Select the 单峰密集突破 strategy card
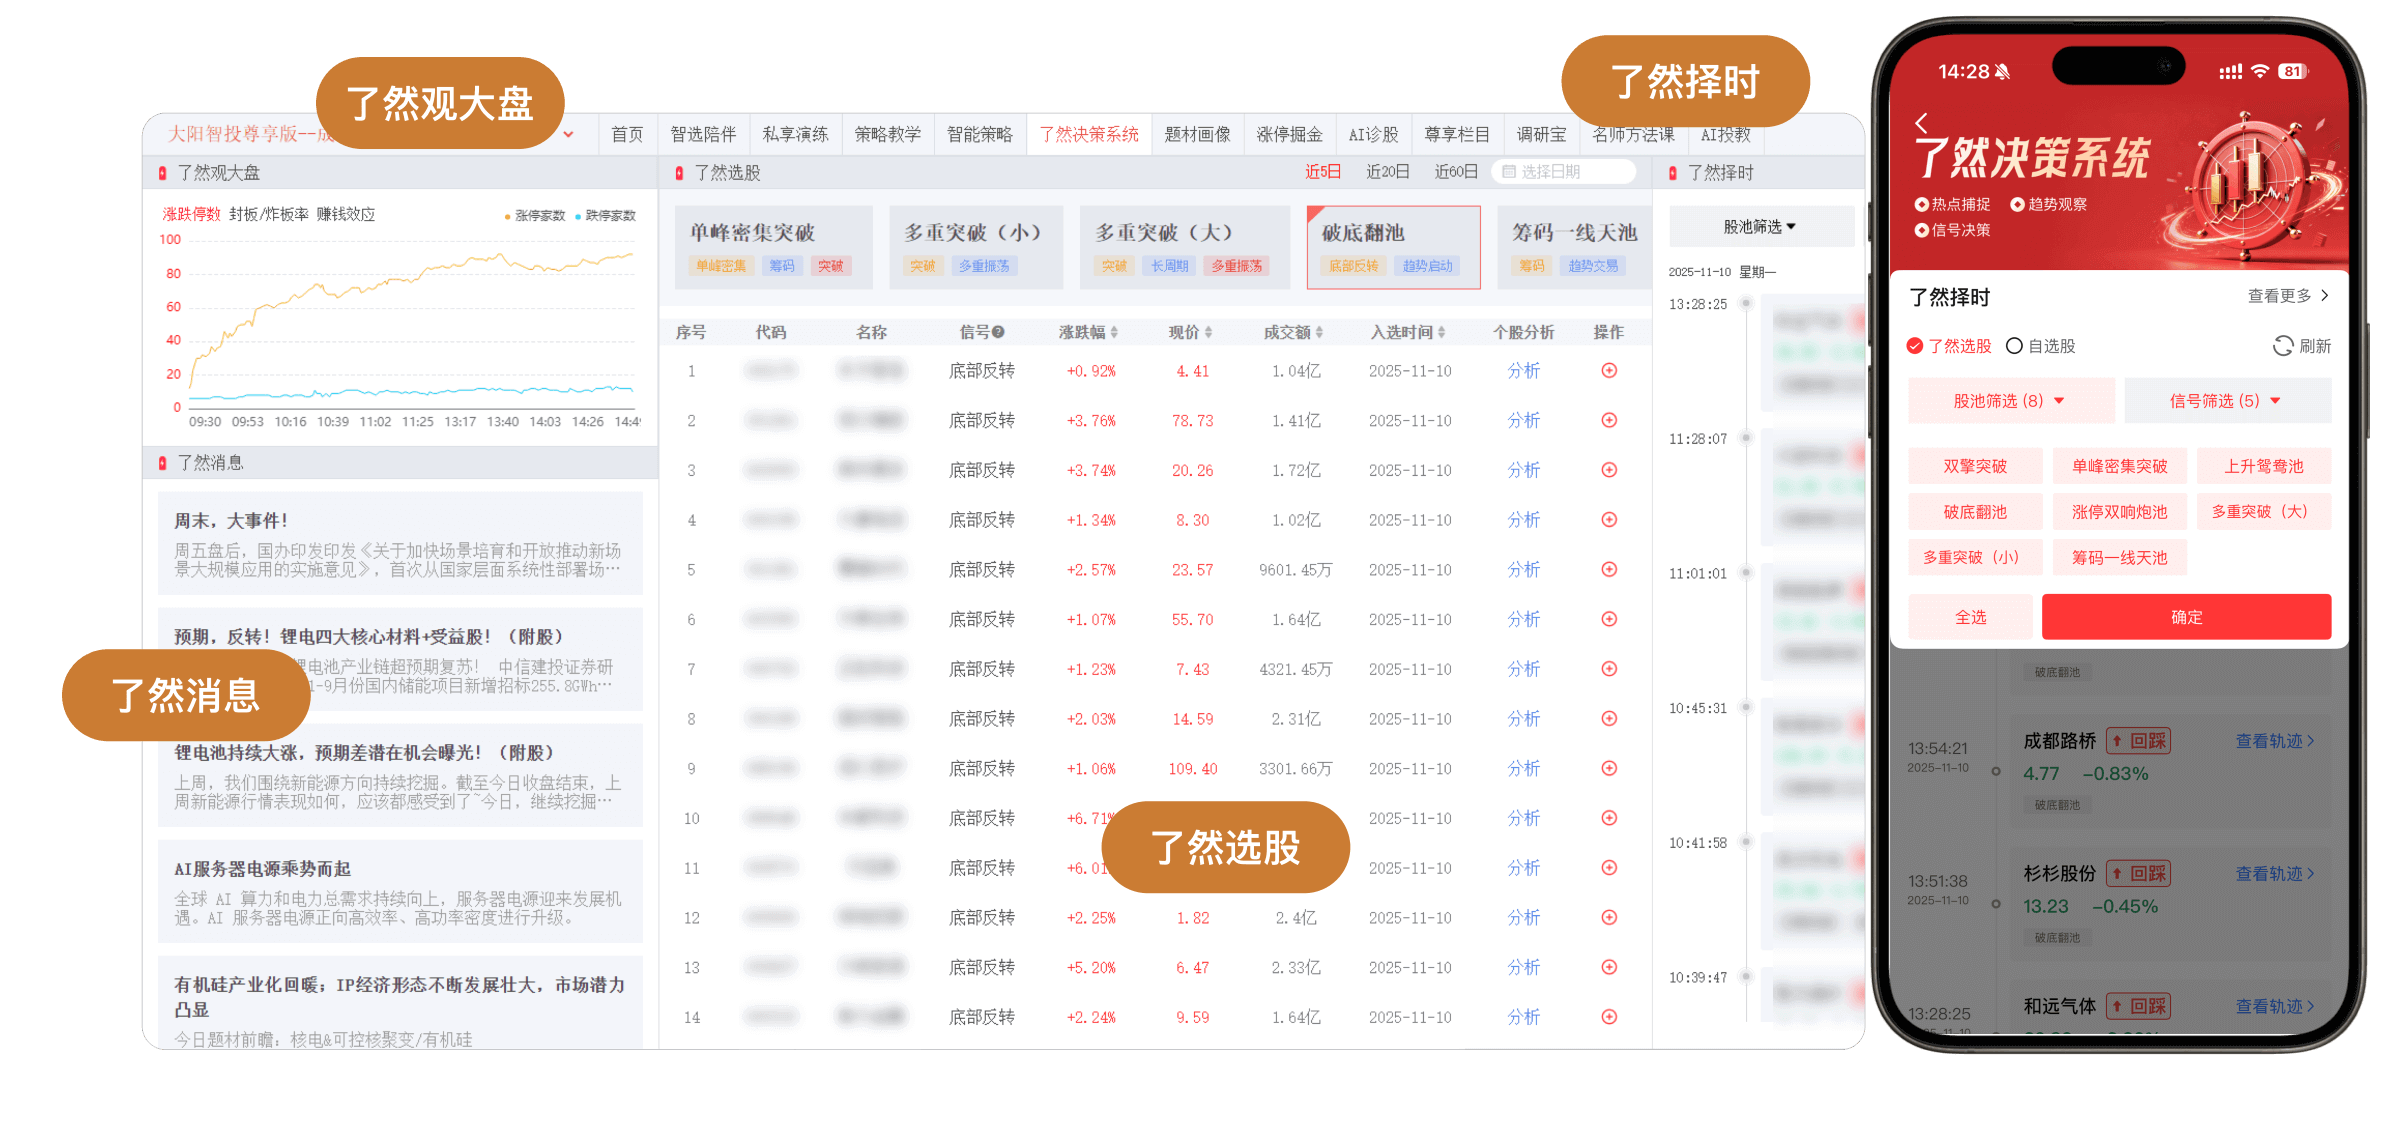This screenshot has height=1132, width=2400. coord(773,247)
